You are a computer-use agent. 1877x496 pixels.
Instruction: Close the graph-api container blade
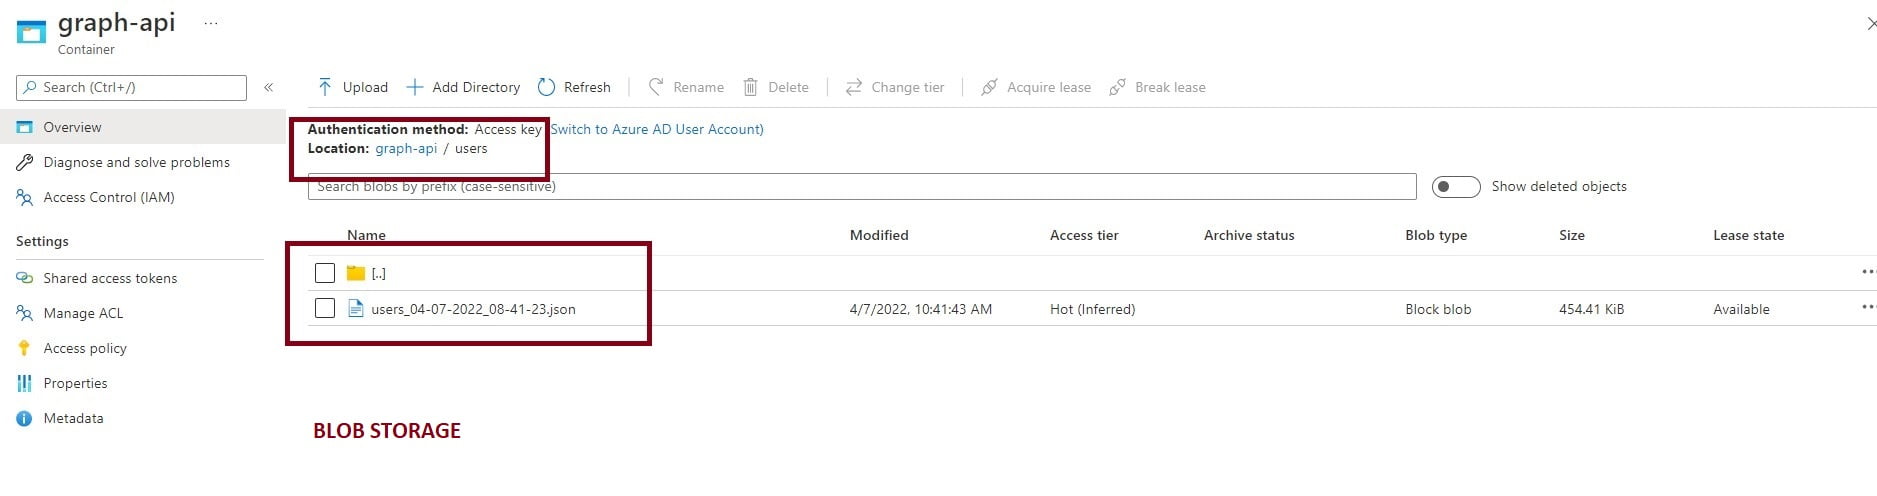point(1871,24)
